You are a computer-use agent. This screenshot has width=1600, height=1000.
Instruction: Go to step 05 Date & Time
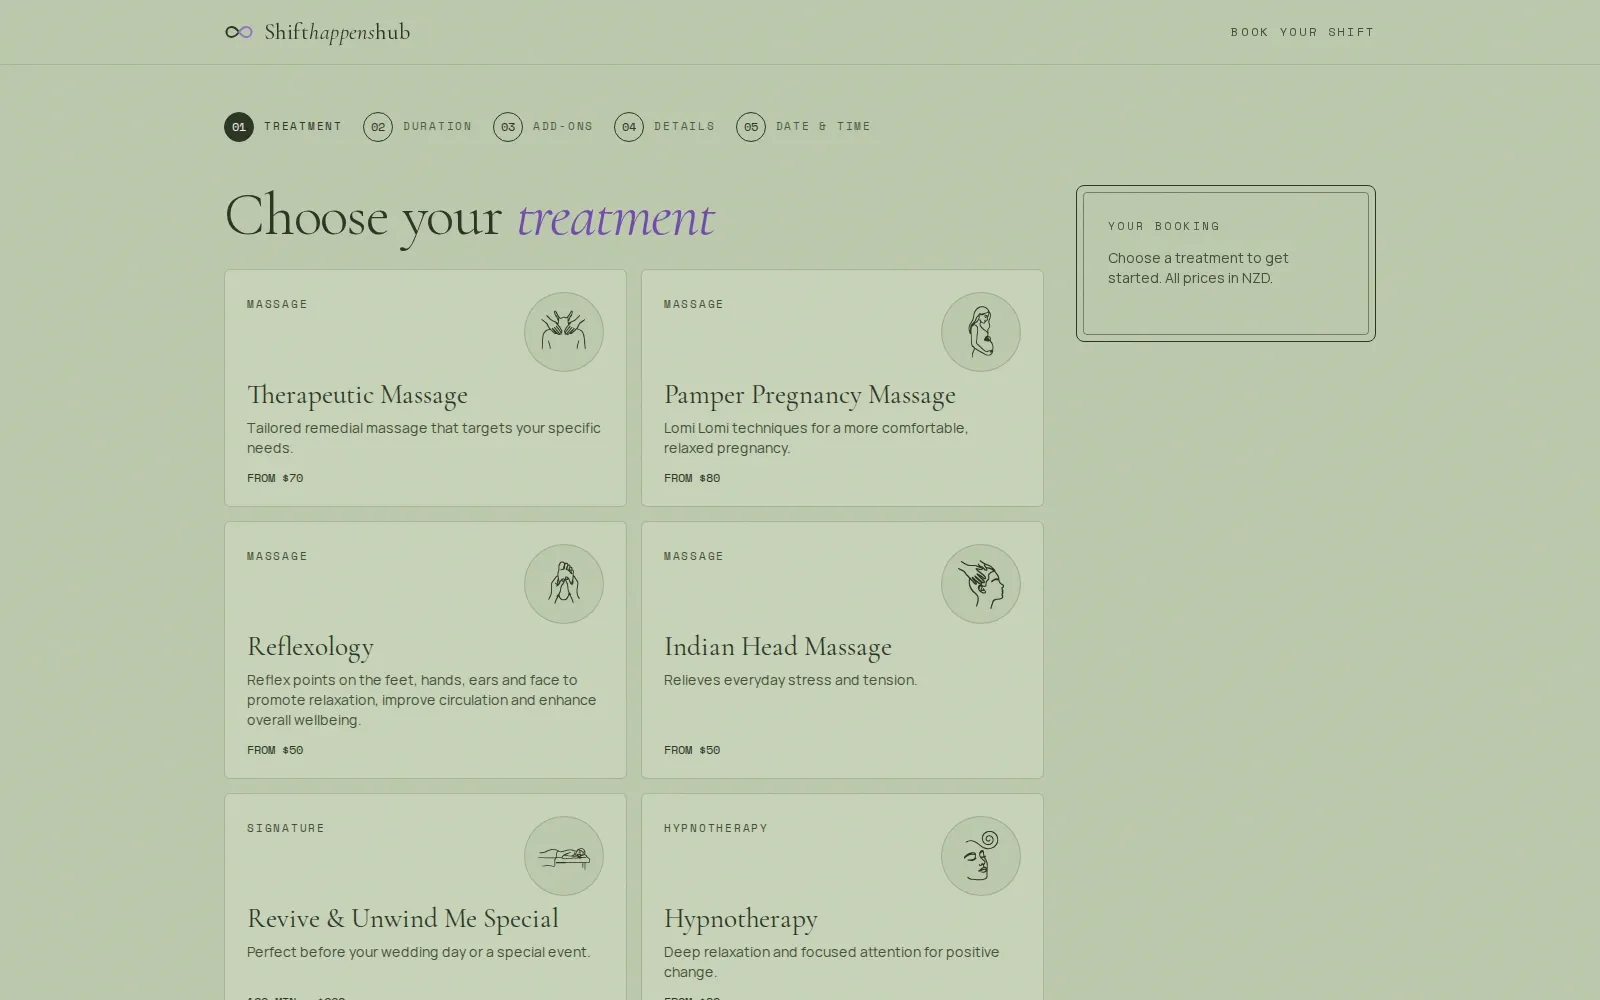coord(804,127)
